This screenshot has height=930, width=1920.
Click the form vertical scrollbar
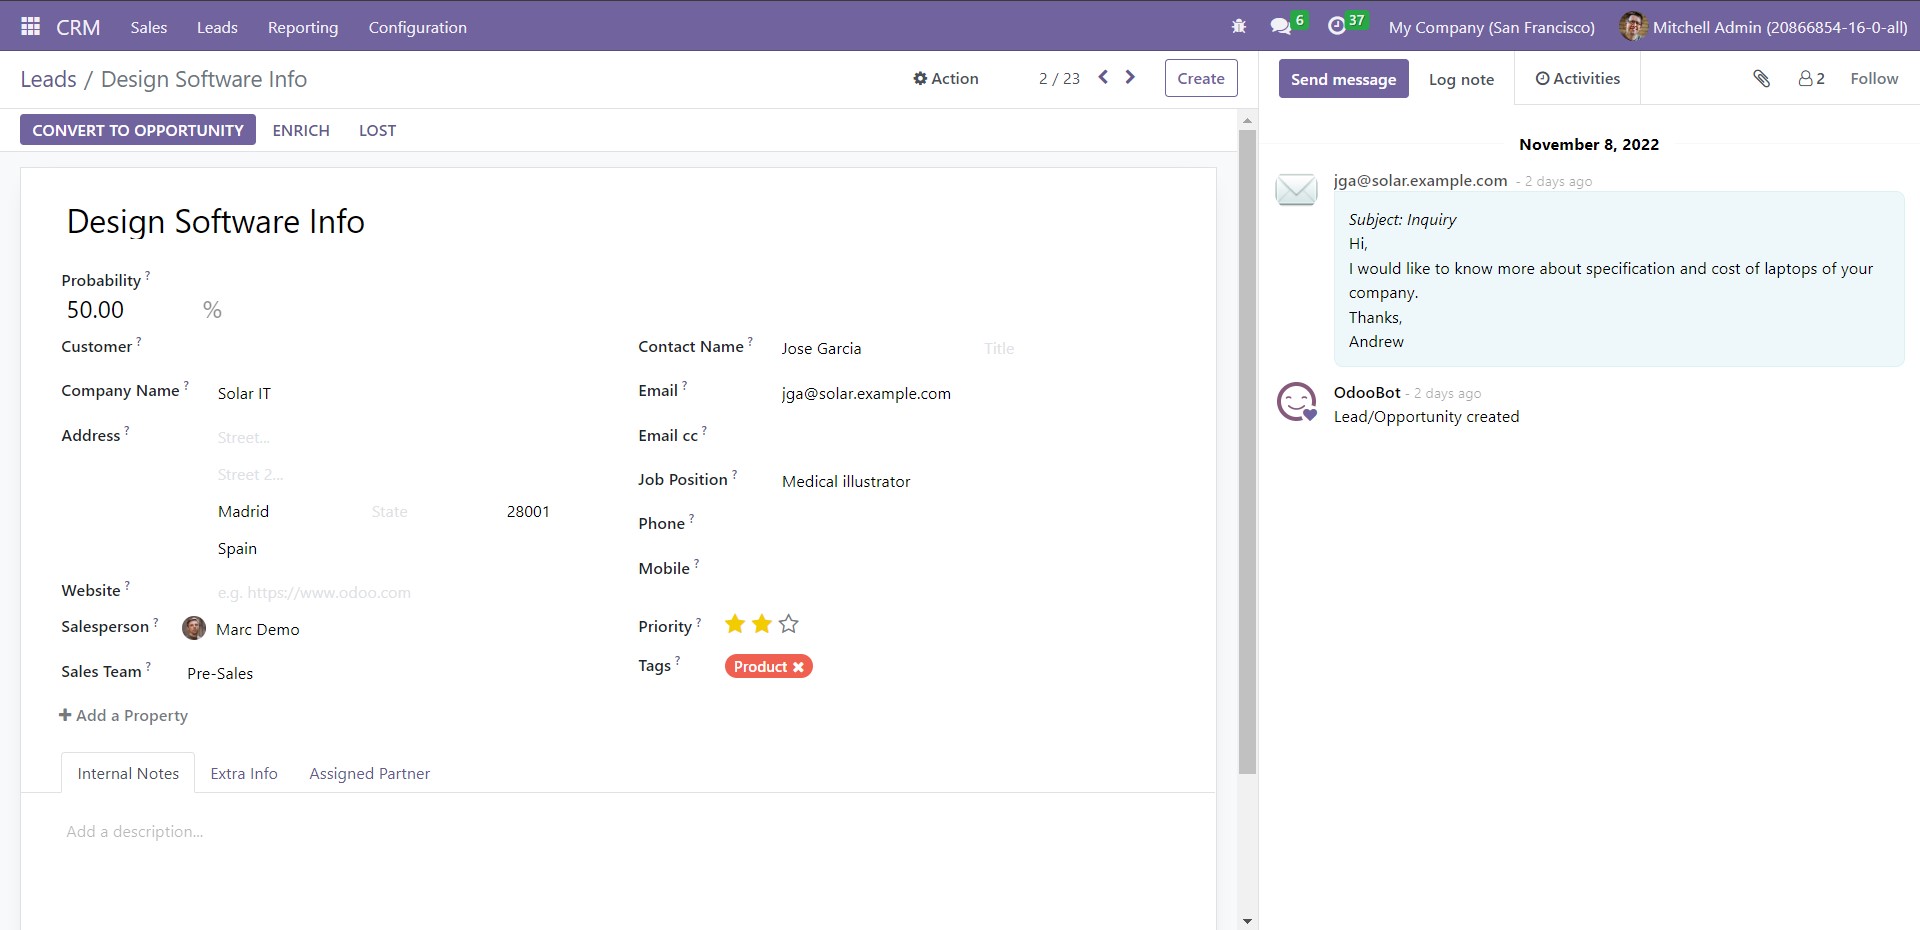tap(1247, 450)
